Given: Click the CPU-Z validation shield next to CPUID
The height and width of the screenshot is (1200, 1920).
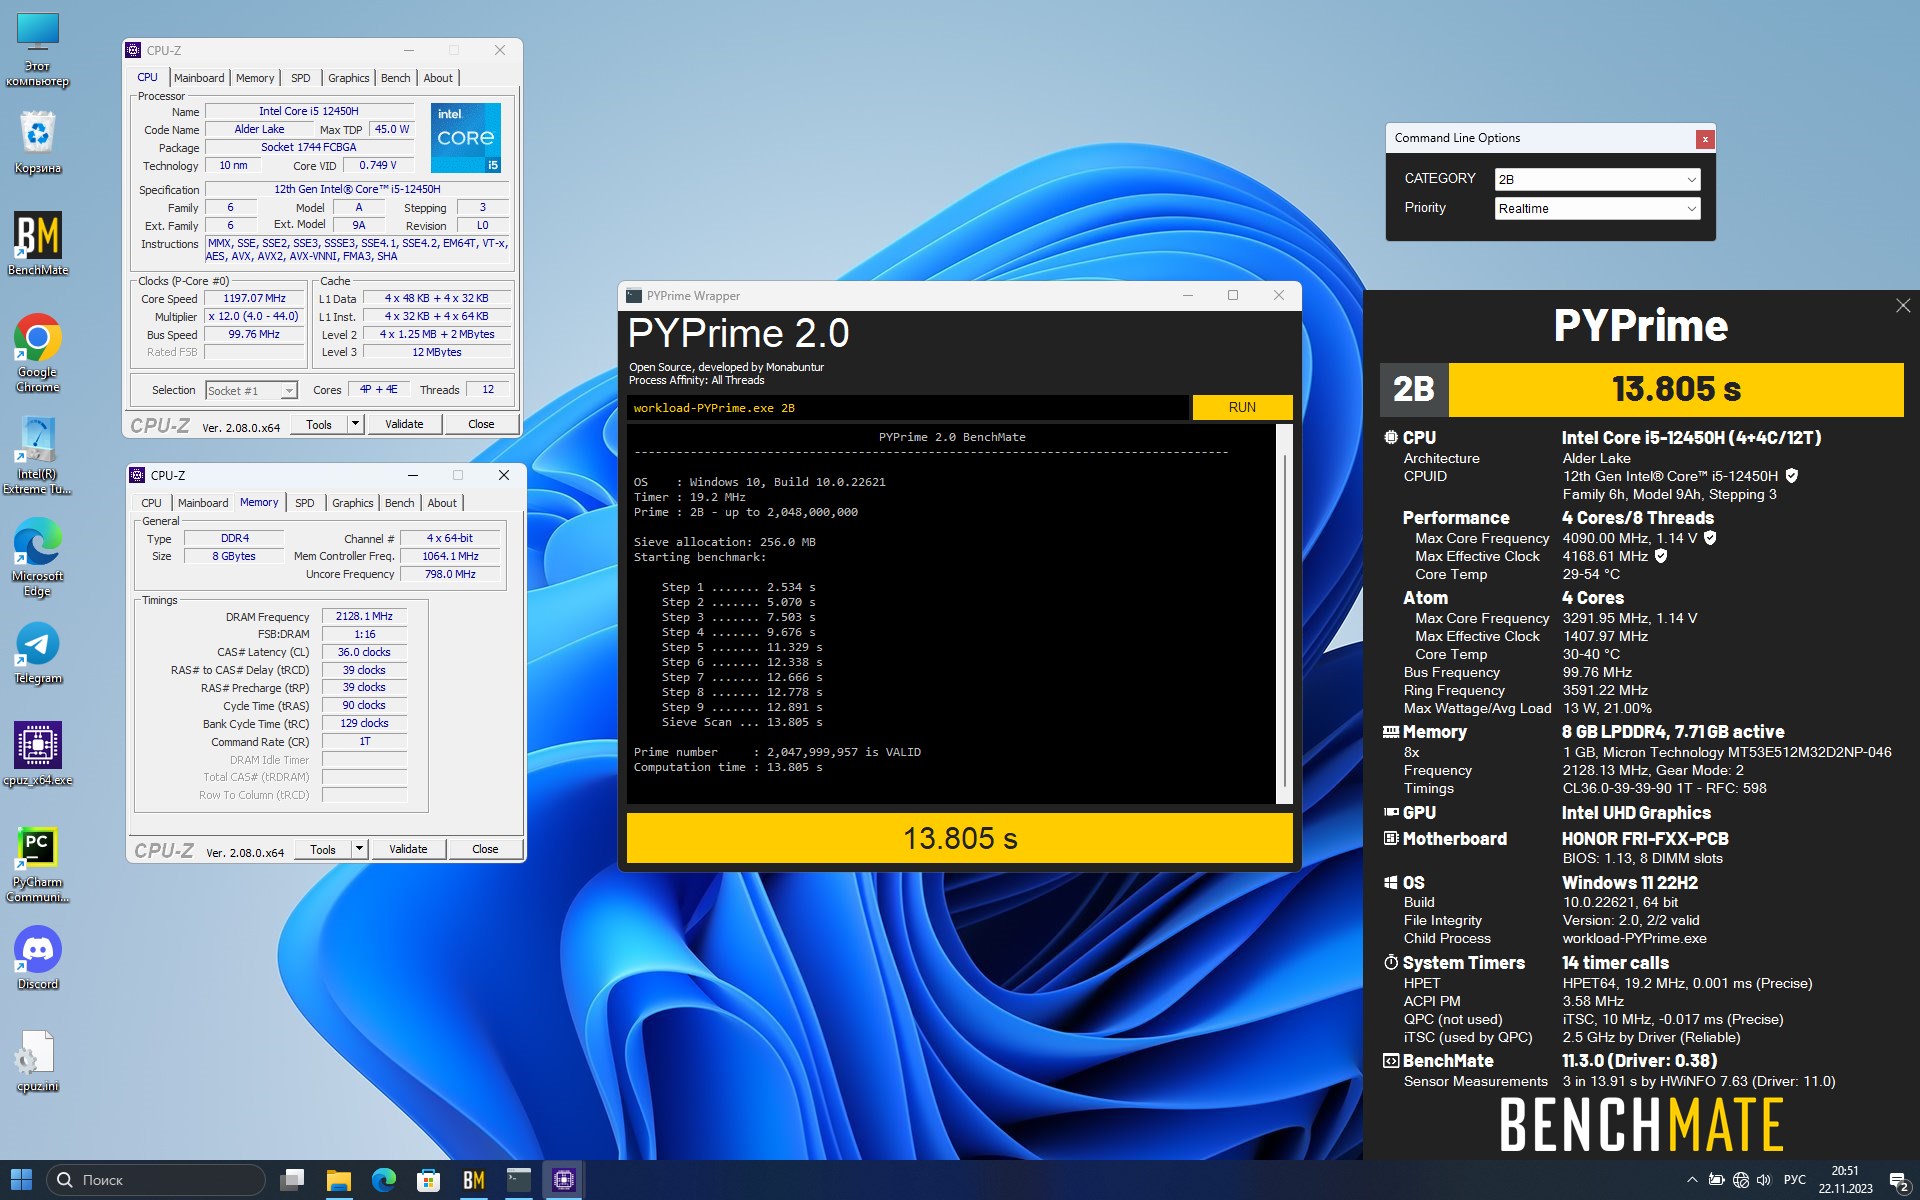Looking at the screenshot, I should (x=1792, y=476).
